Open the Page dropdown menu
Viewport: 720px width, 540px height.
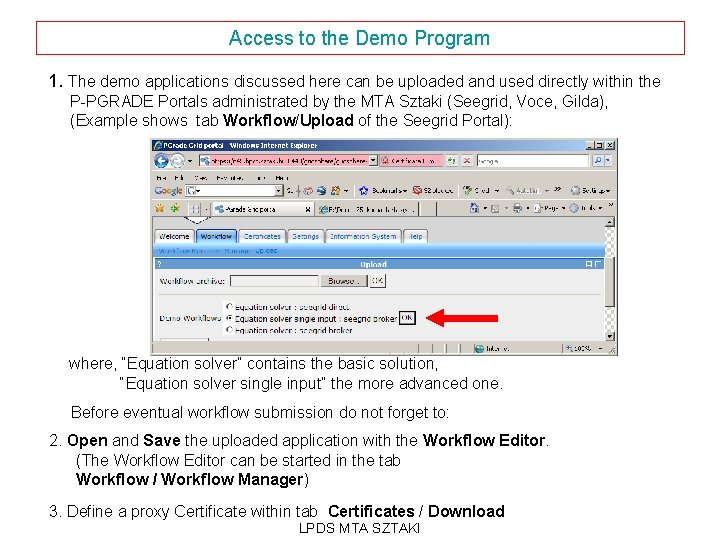pos(550,208)
